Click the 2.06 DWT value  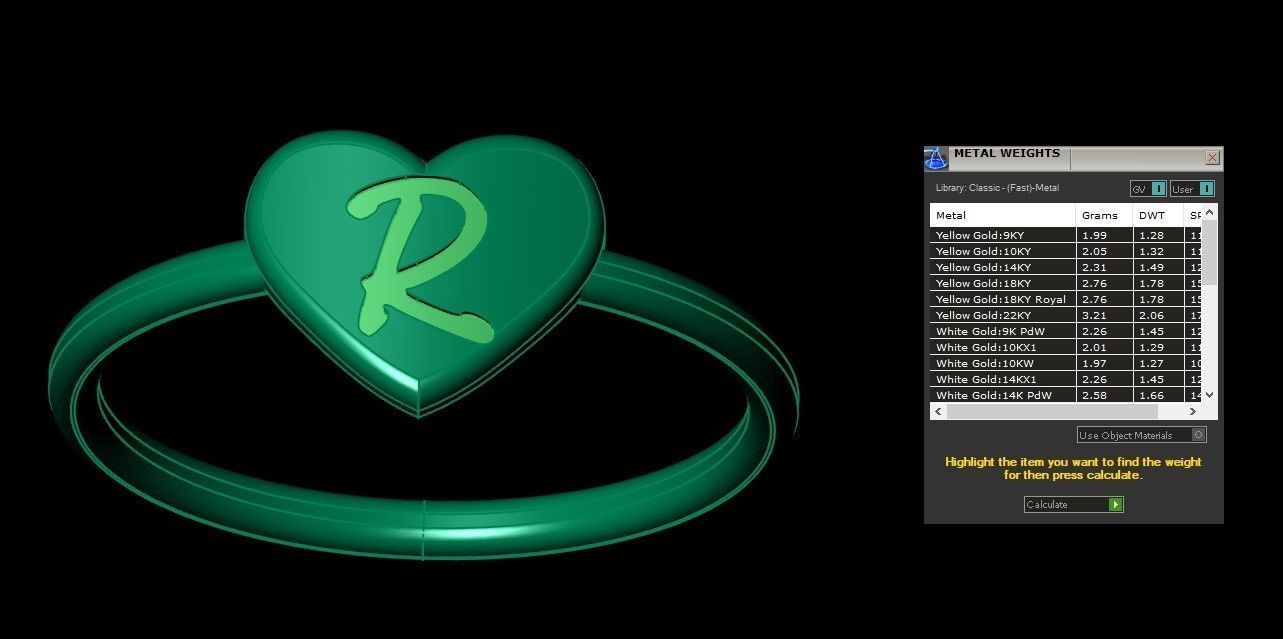click(1151, 315)
